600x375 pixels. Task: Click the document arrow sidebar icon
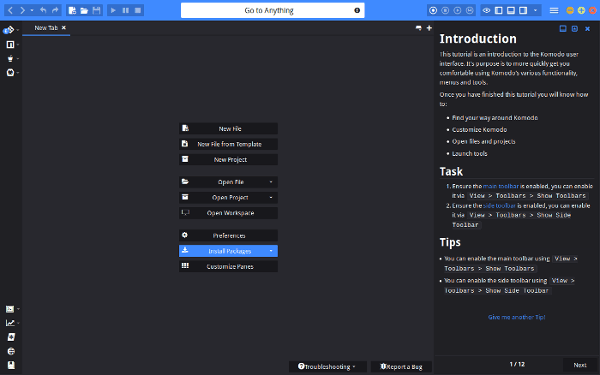(11, 337)
